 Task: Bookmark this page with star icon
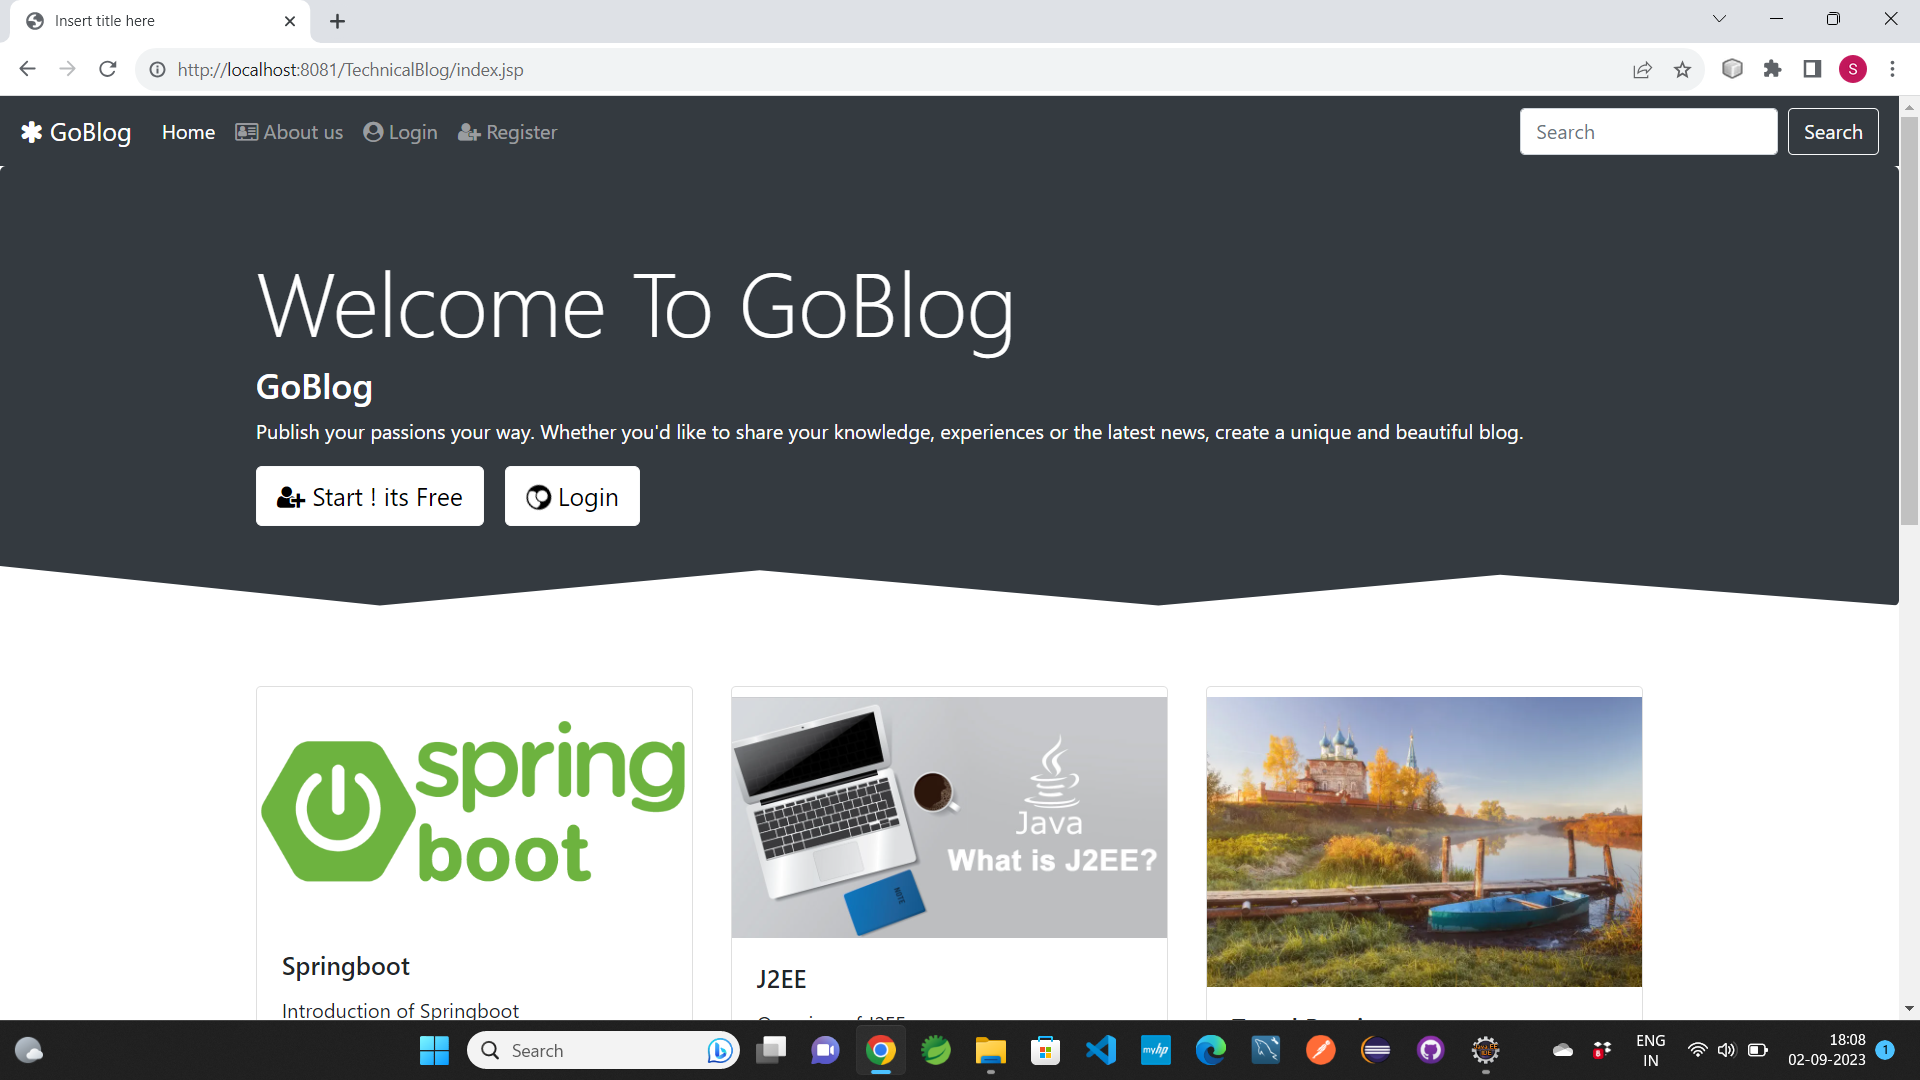click(x=1682, y=70)
